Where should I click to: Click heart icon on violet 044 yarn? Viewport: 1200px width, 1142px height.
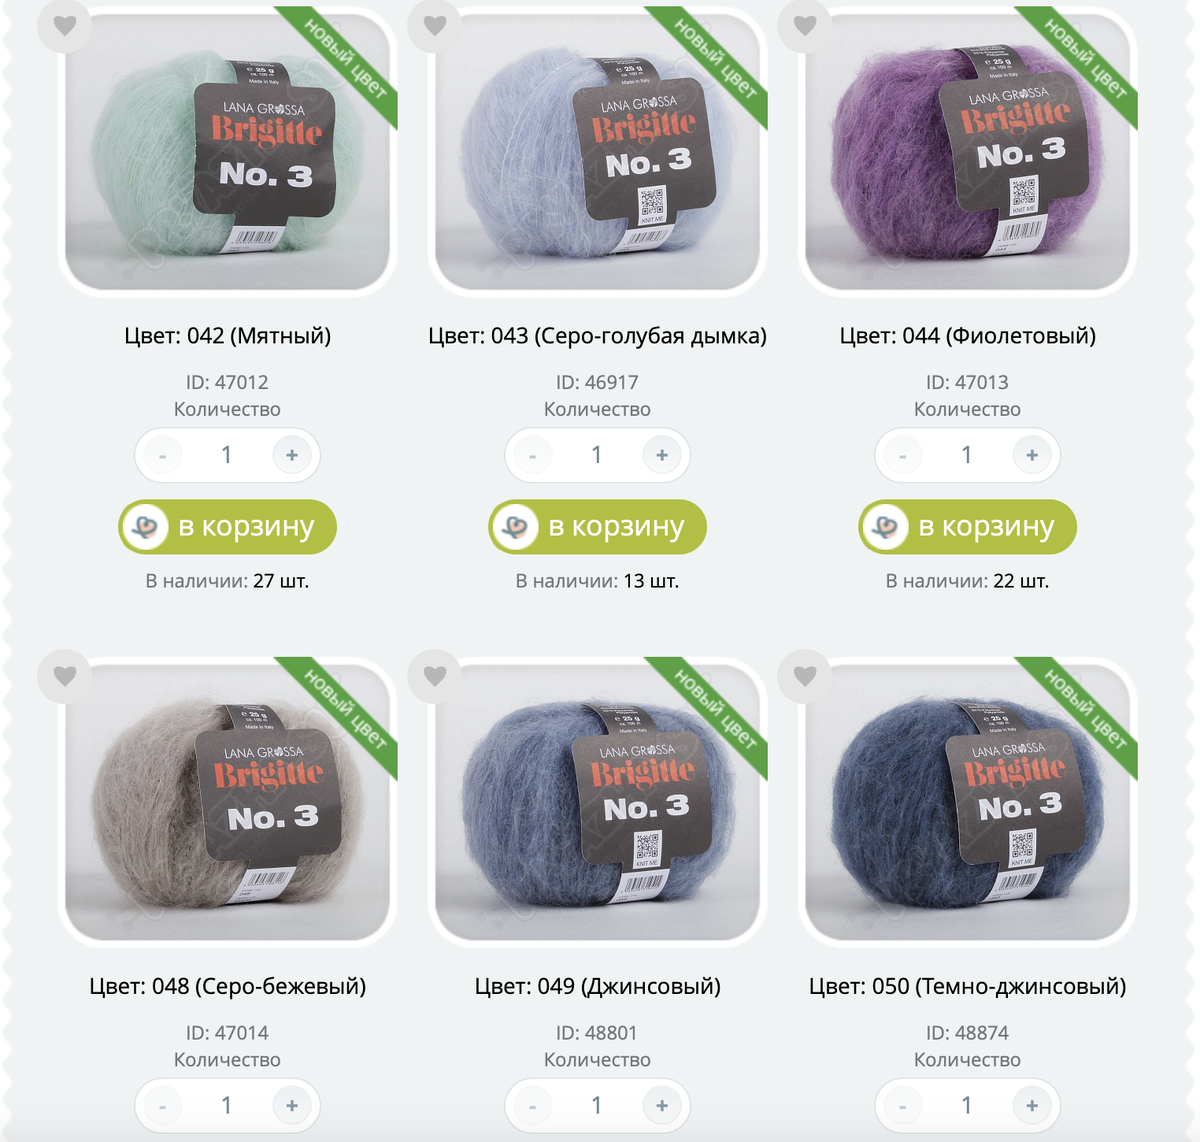coord(805,25)
